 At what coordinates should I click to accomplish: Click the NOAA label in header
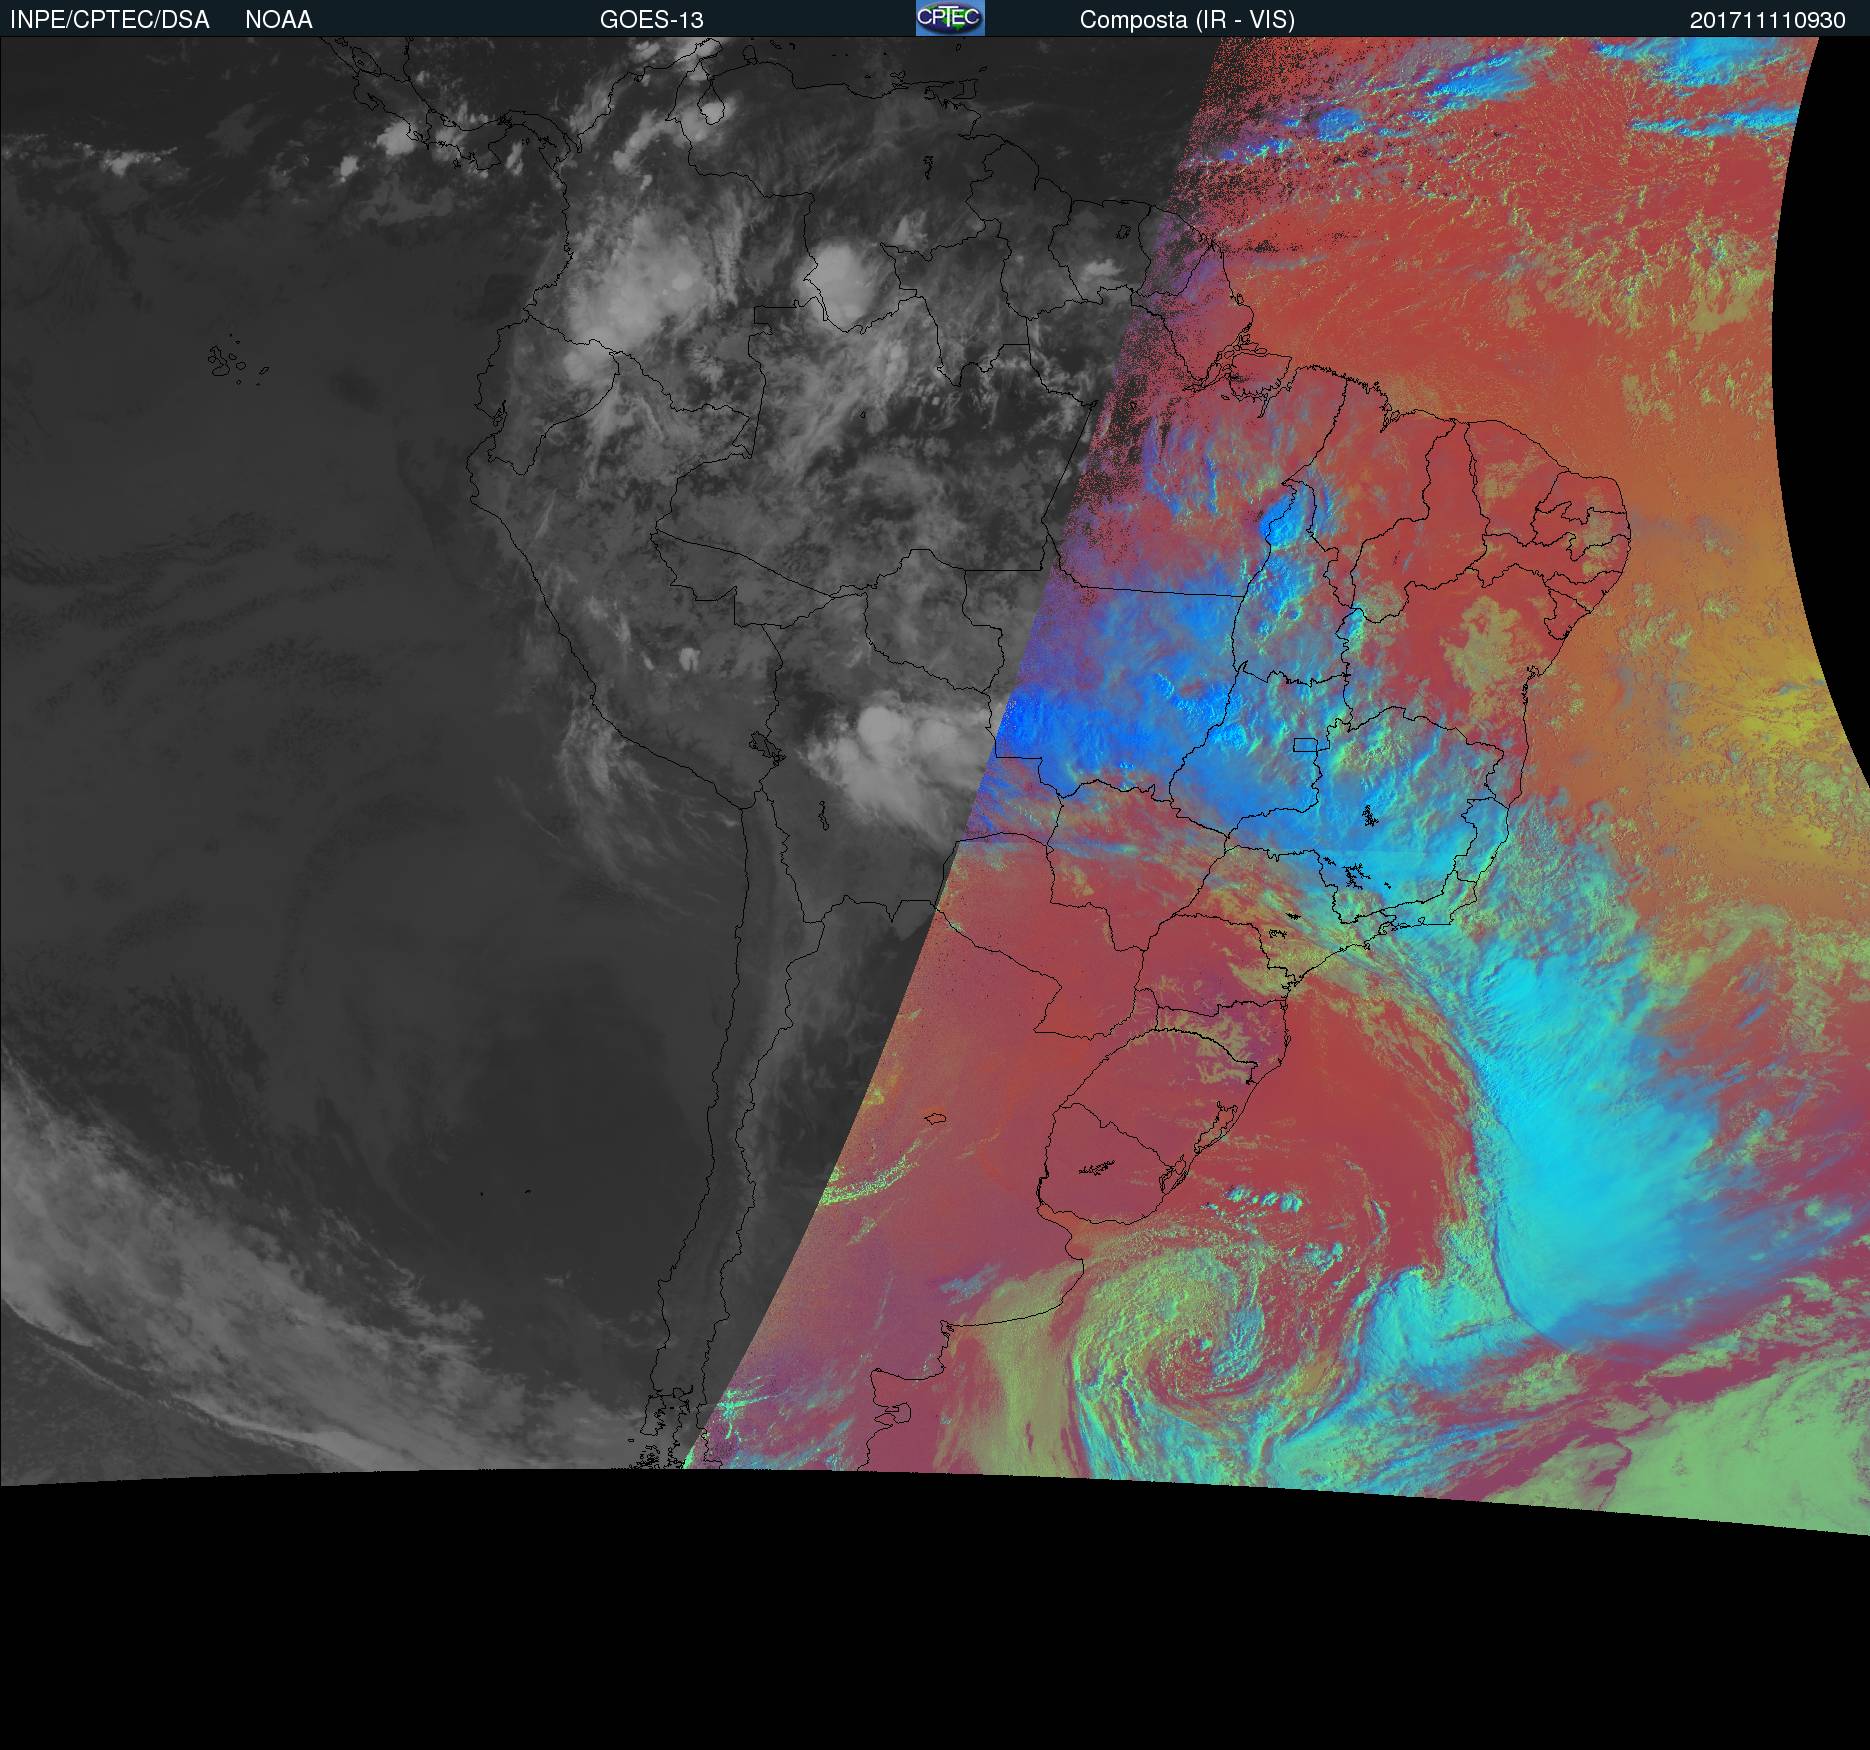coord(279,20)
